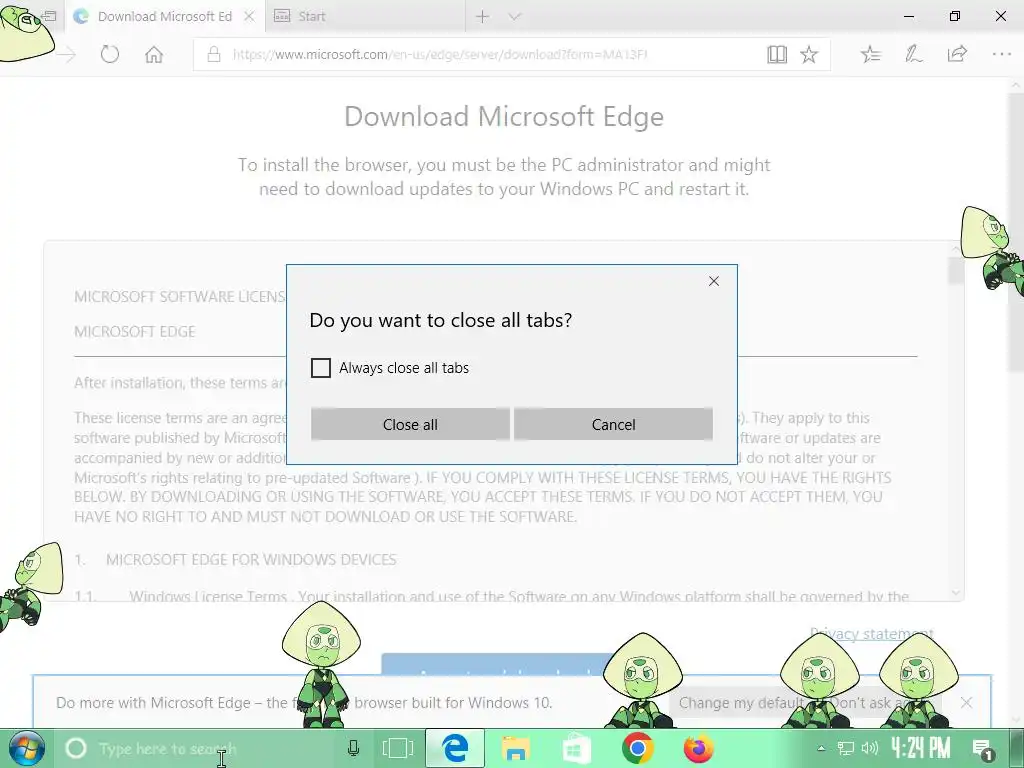Screen dimensions: 1024x768
Task: Click the forward navigation arrow
Action: pos(66,54)
